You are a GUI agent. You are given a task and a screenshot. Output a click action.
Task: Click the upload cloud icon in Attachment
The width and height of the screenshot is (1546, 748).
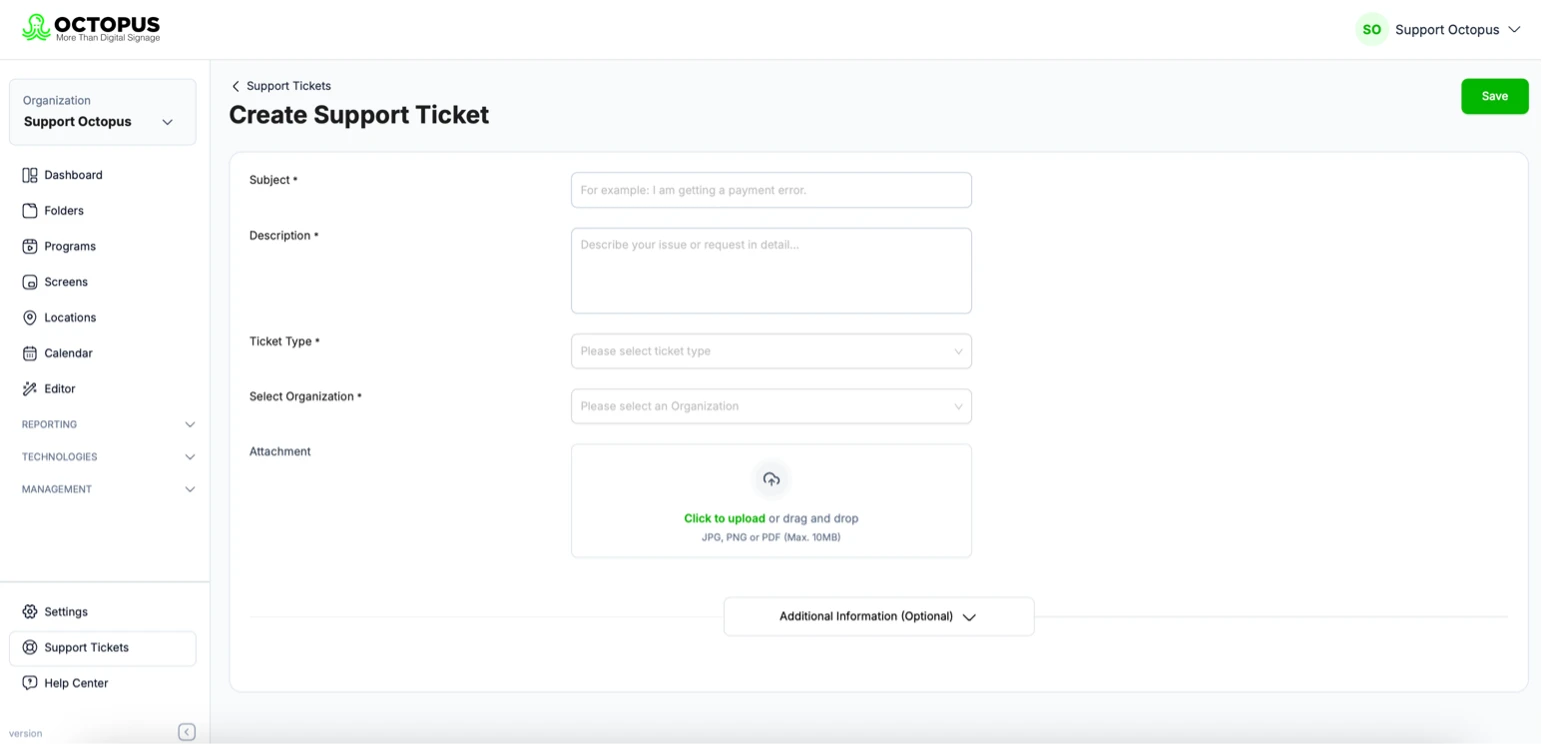click(x=773, y=481)
